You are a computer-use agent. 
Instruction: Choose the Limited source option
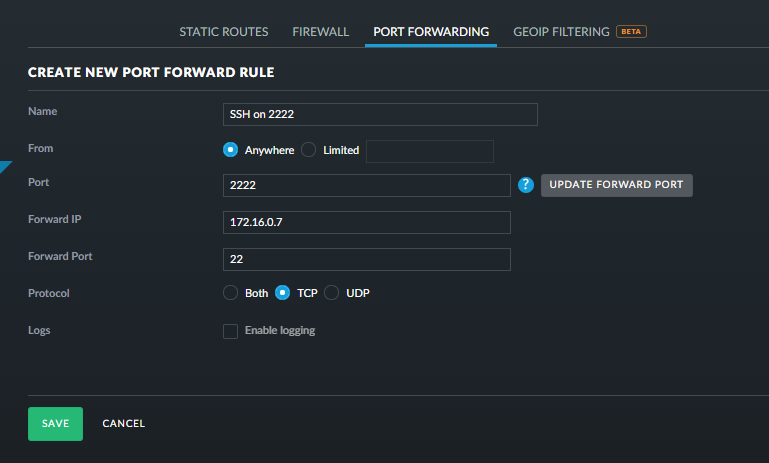coord(308,150)
